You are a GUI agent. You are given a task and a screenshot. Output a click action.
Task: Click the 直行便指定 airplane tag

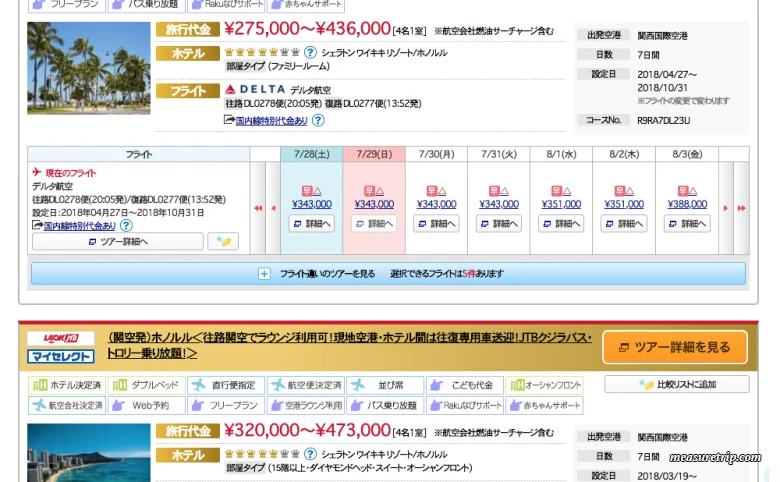[226, 385]
